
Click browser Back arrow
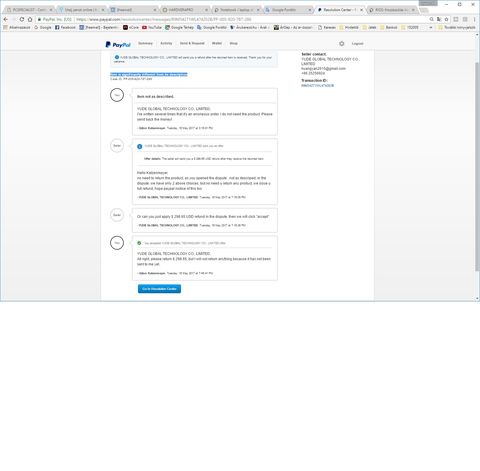[x=5, y=19]
